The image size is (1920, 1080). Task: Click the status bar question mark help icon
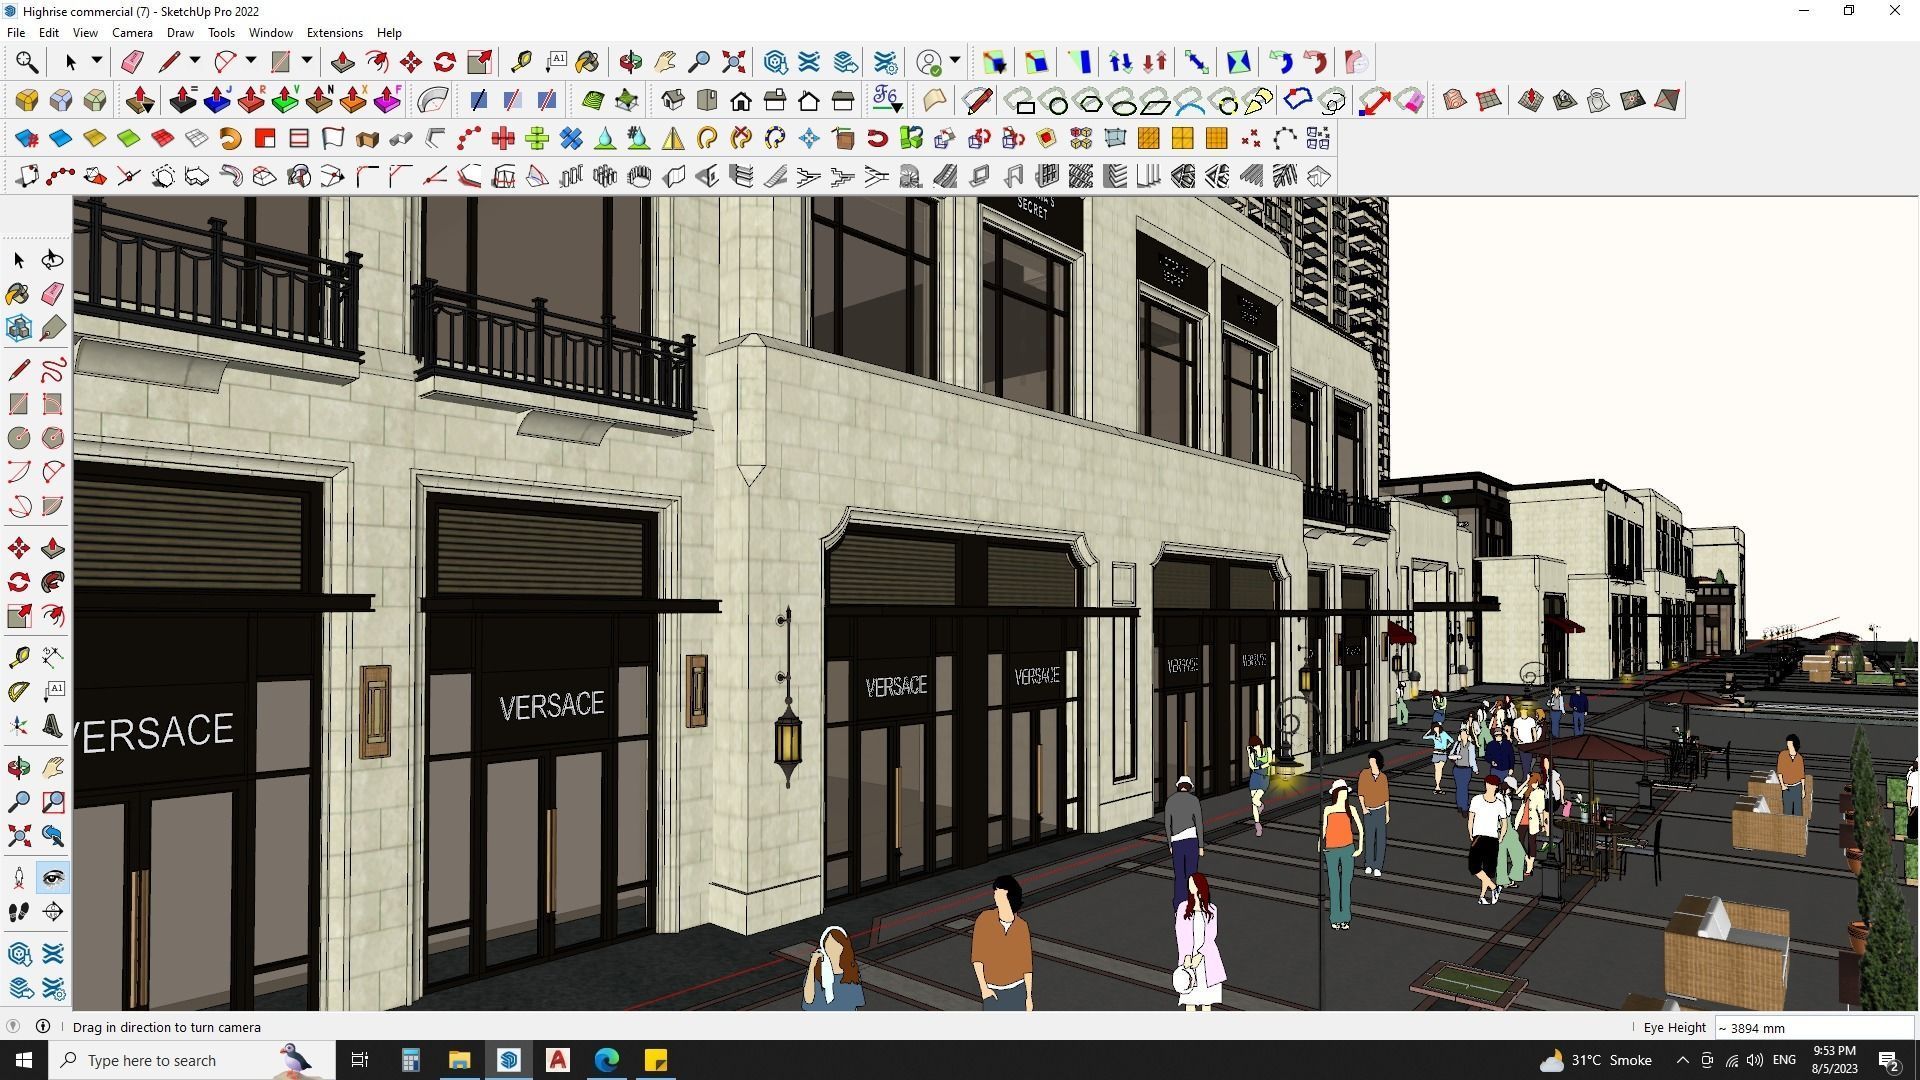tap(13, 1027)
